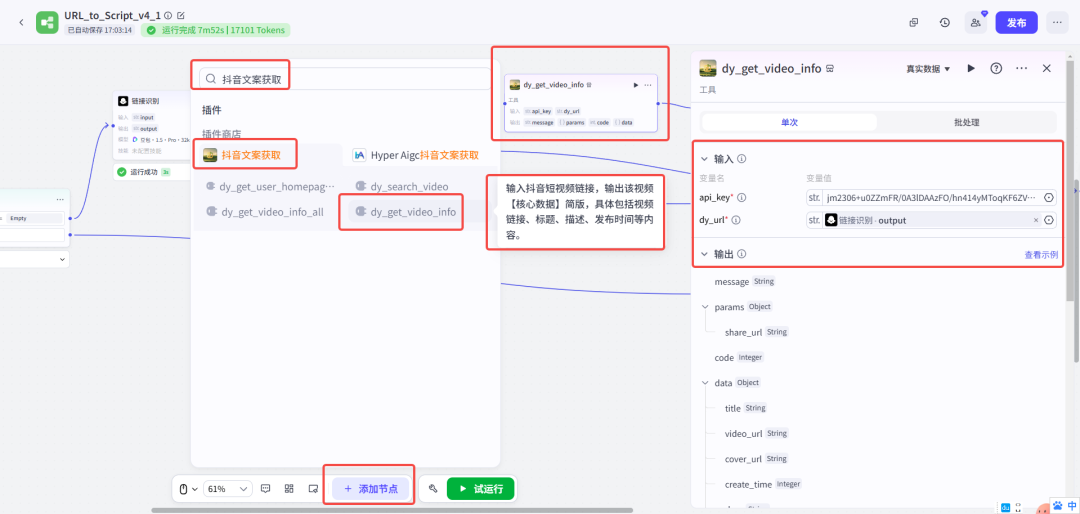1080x514 pixels.
Task: Click the message String output row
Action: tap(745, 281)
